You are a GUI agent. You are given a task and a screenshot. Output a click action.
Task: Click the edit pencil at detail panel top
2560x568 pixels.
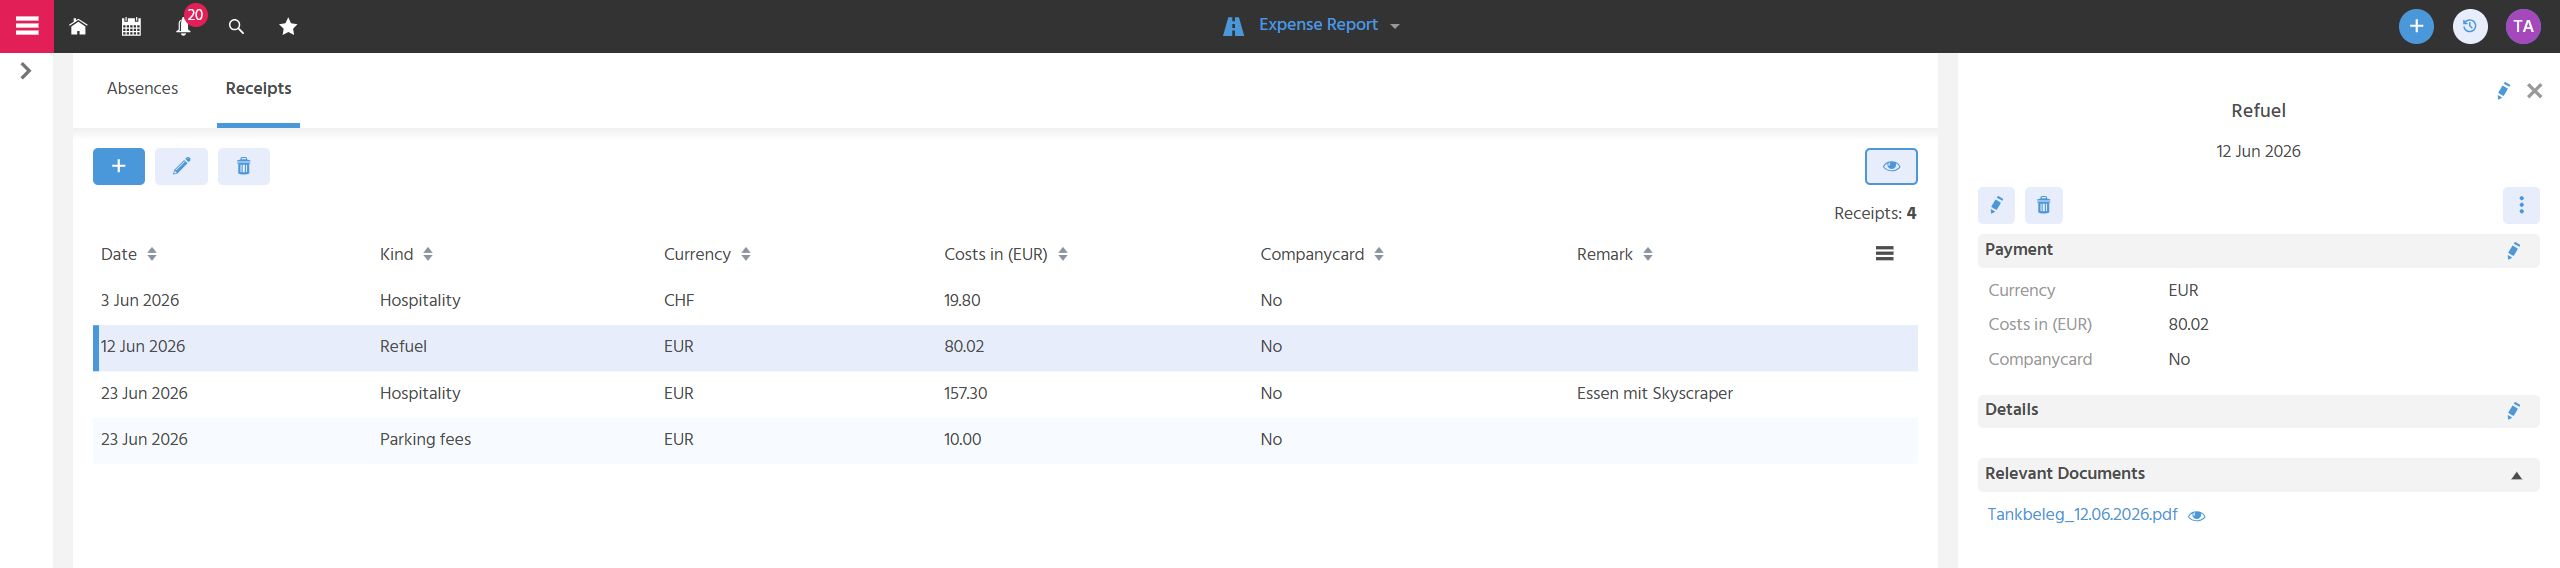click(x=2503, y=91)
